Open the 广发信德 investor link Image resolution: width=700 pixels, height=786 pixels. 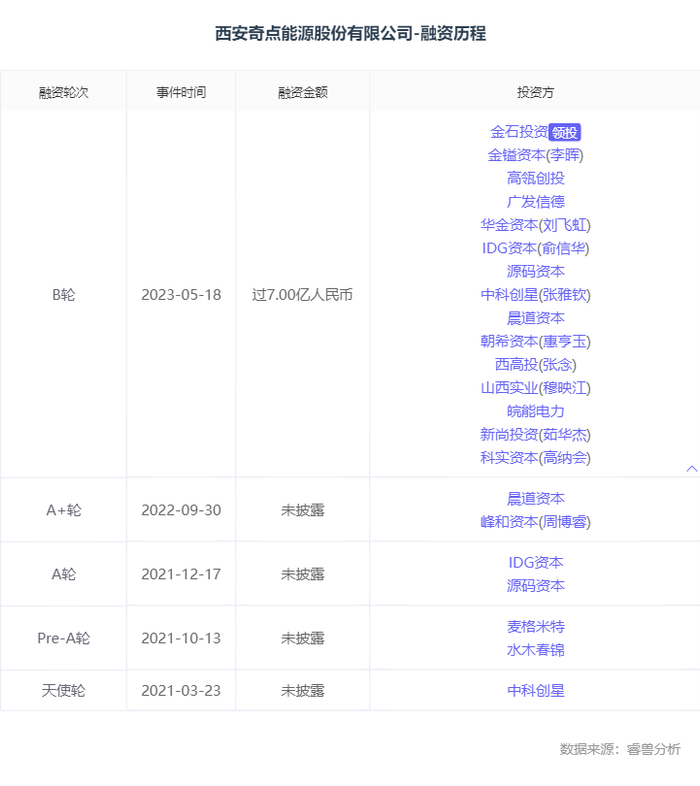[536, 202]
